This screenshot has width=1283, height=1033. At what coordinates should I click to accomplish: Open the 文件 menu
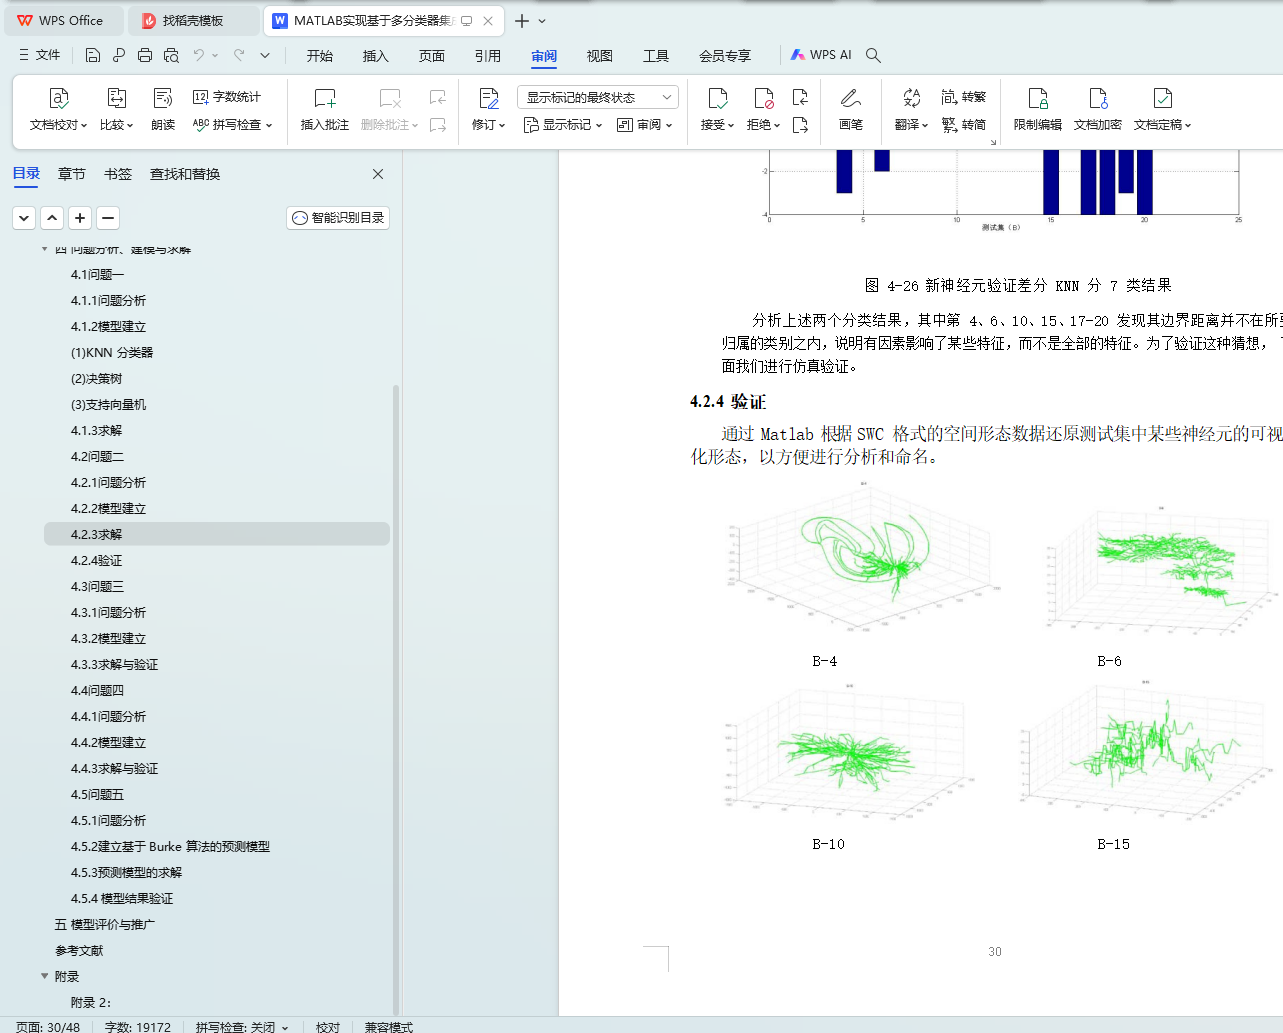point(40,55)
